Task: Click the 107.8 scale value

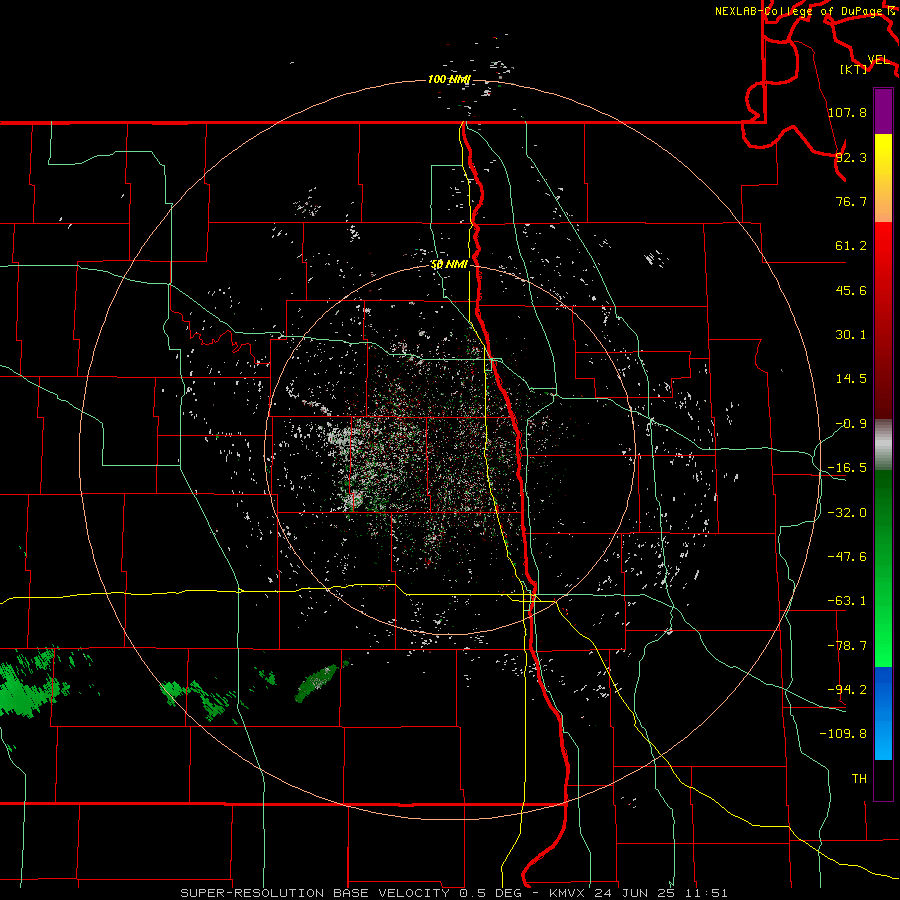Action: [x=847, y=112]
